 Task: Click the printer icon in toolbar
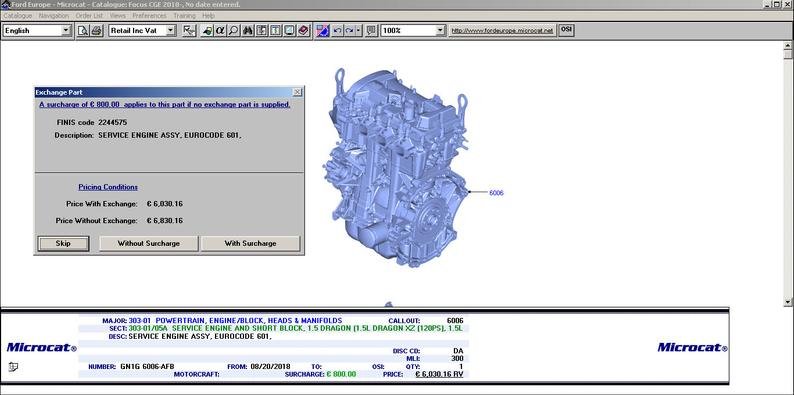97,31
